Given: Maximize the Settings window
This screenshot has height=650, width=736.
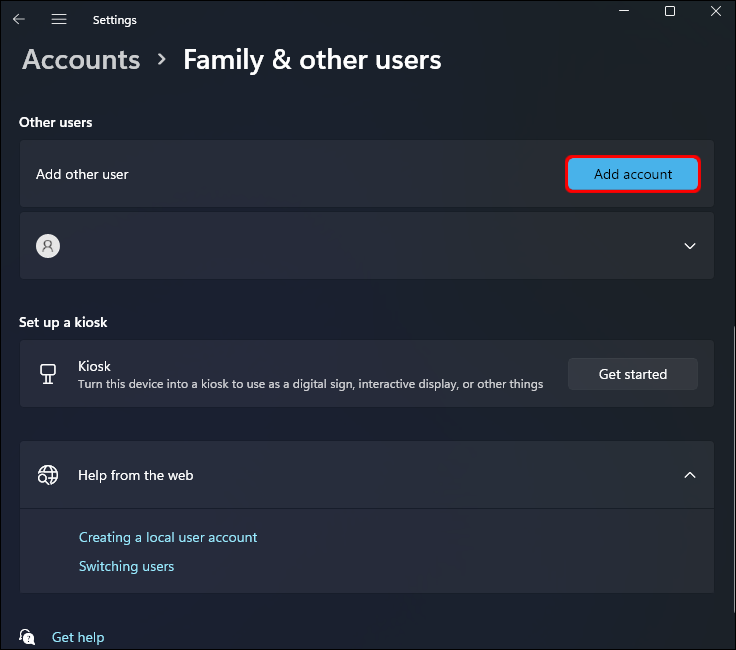Looking at the screenshot, I should (x=670, y=11).
